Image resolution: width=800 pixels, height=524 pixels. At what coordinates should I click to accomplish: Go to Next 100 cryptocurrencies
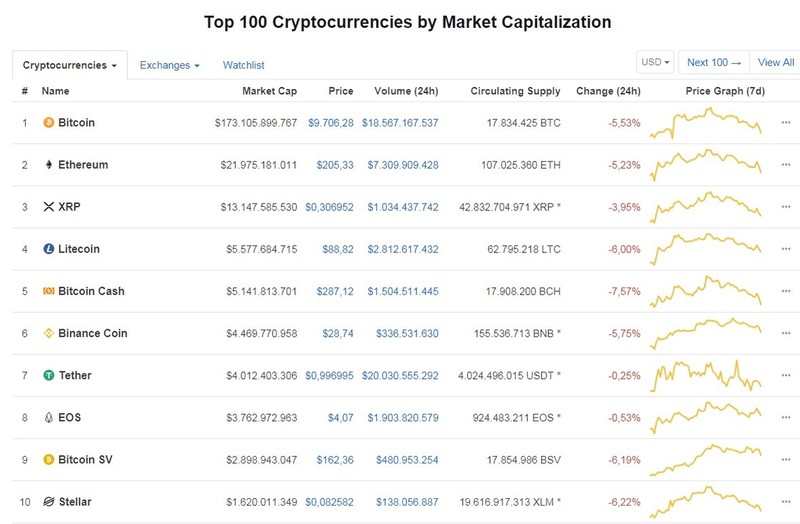pyautogui.click(x=714, y=62)
